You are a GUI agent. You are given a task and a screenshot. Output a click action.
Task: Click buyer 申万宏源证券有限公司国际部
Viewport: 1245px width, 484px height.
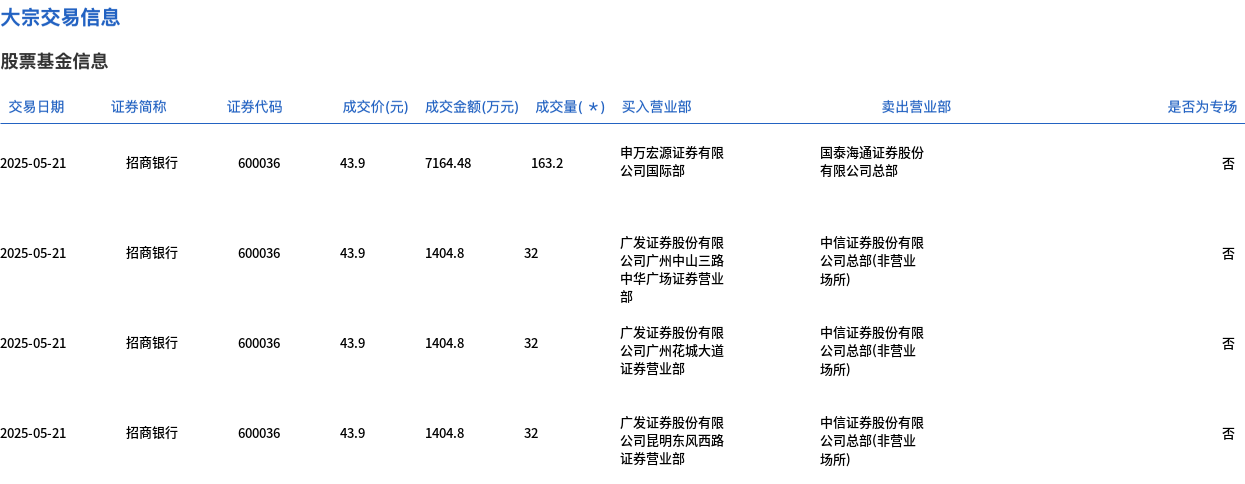click(672, 162)
